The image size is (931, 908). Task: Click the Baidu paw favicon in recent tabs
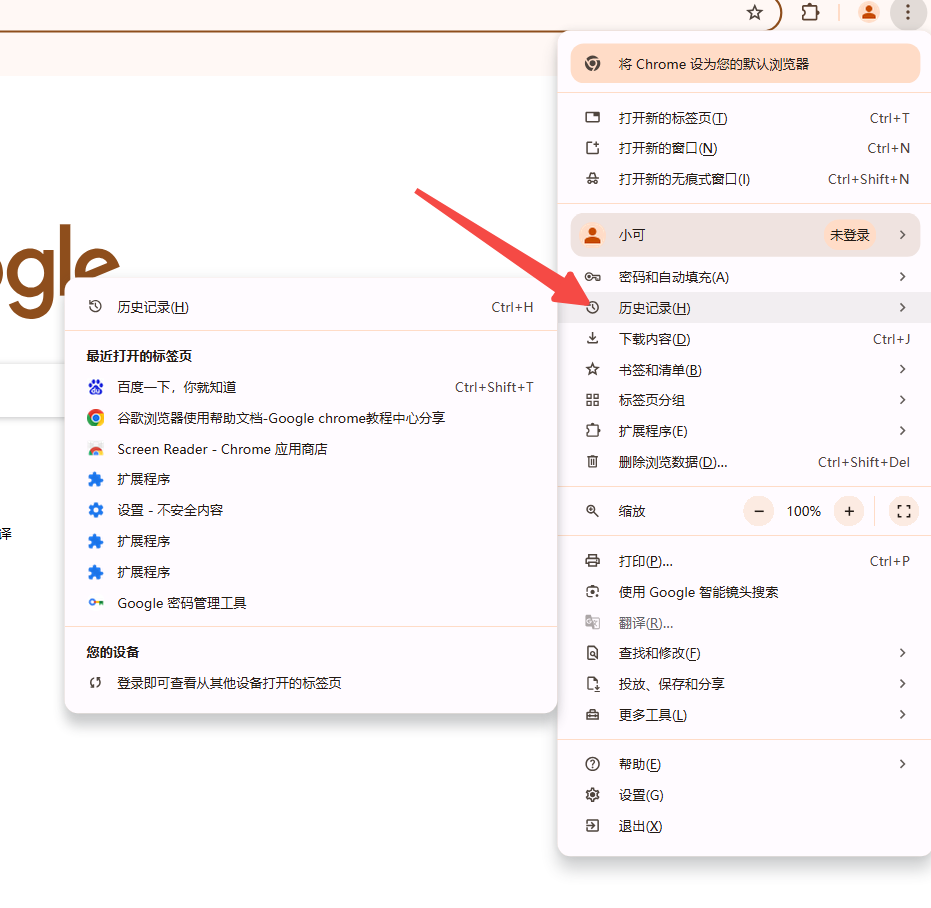pyautogui.click(x=96, y=387)
